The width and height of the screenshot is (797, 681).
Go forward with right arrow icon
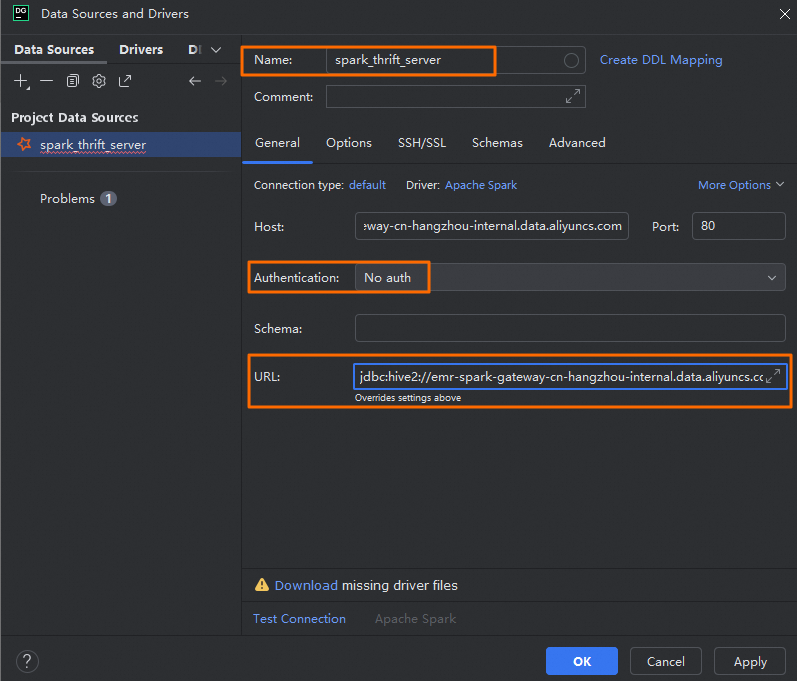coord(221,81)
